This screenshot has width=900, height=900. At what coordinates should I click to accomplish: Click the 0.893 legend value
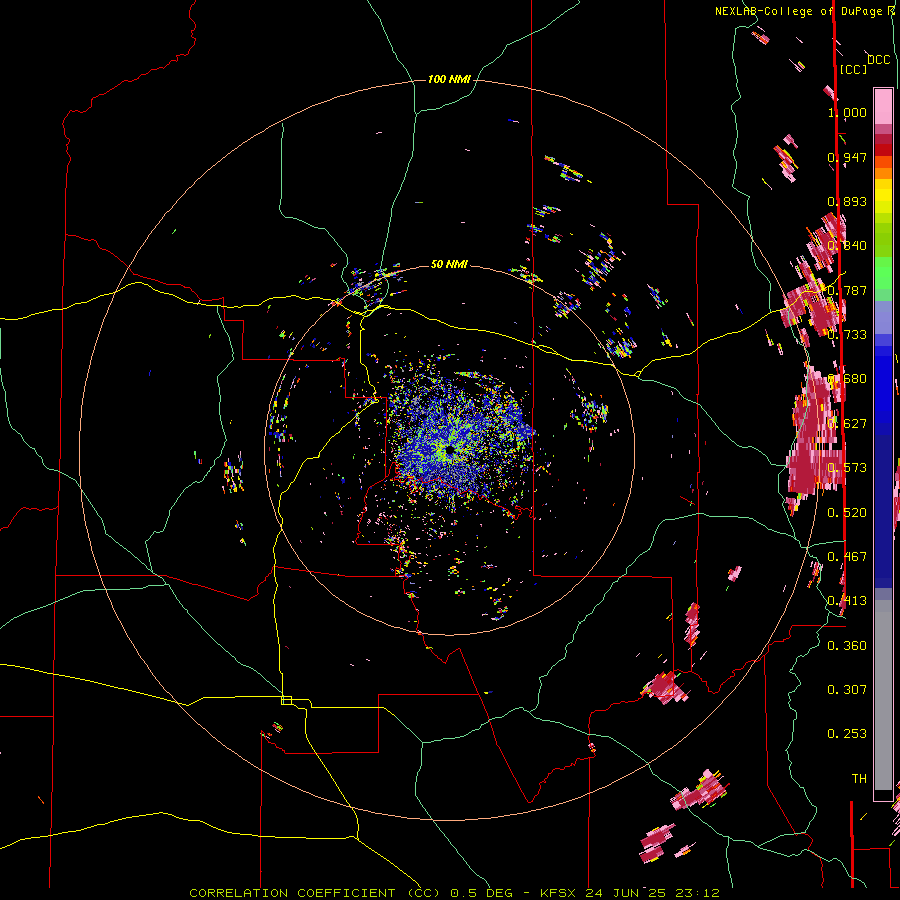pos(847,201)
